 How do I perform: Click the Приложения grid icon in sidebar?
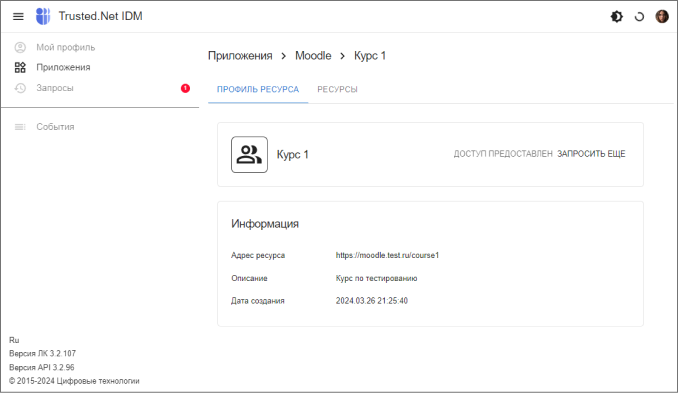click(20, 67)
